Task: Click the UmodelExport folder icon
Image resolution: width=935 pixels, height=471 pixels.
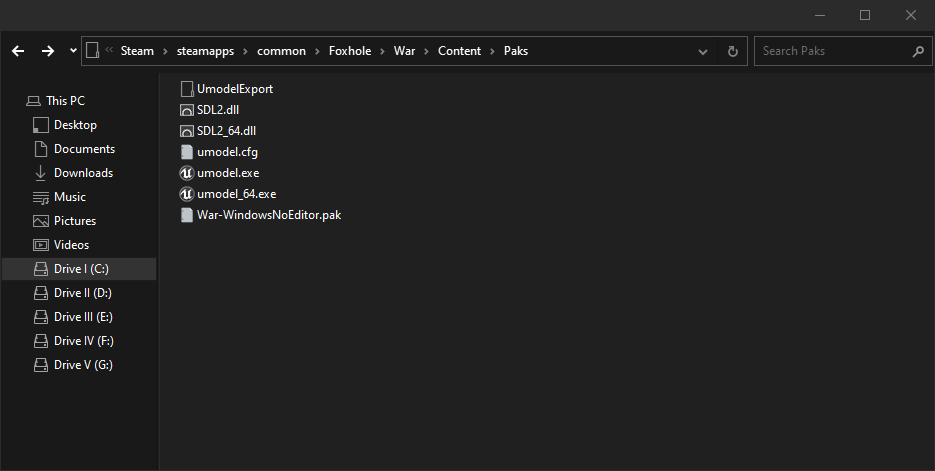Action: click(x=186, y=89)
